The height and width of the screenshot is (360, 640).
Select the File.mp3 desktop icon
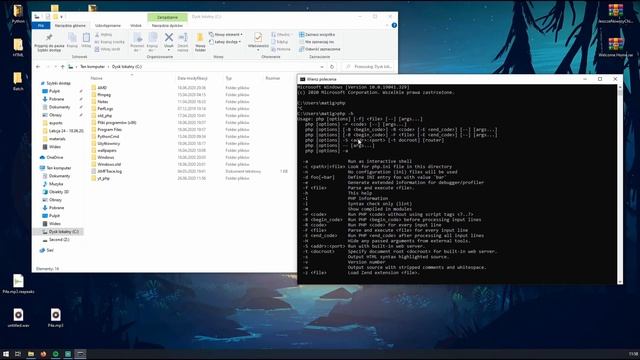[x=56, y=318]
